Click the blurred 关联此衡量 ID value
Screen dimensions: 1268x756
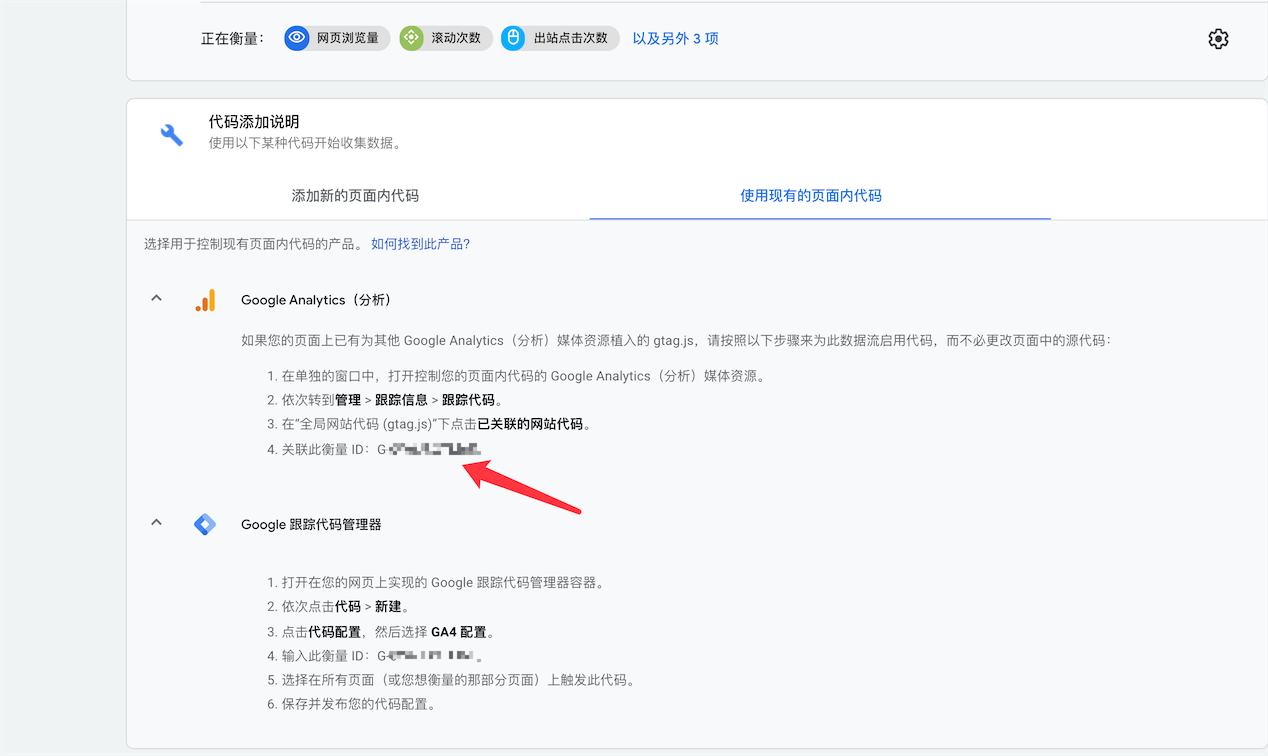coord(430,449)
